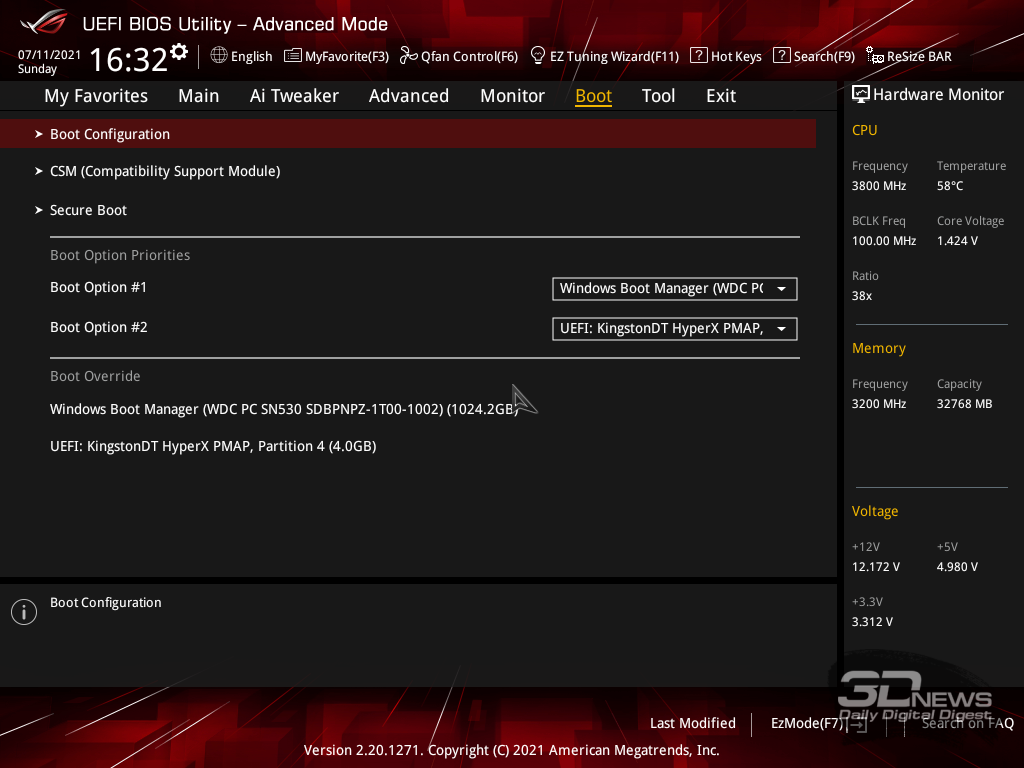Click the Boot Override heading

(95, 376)
